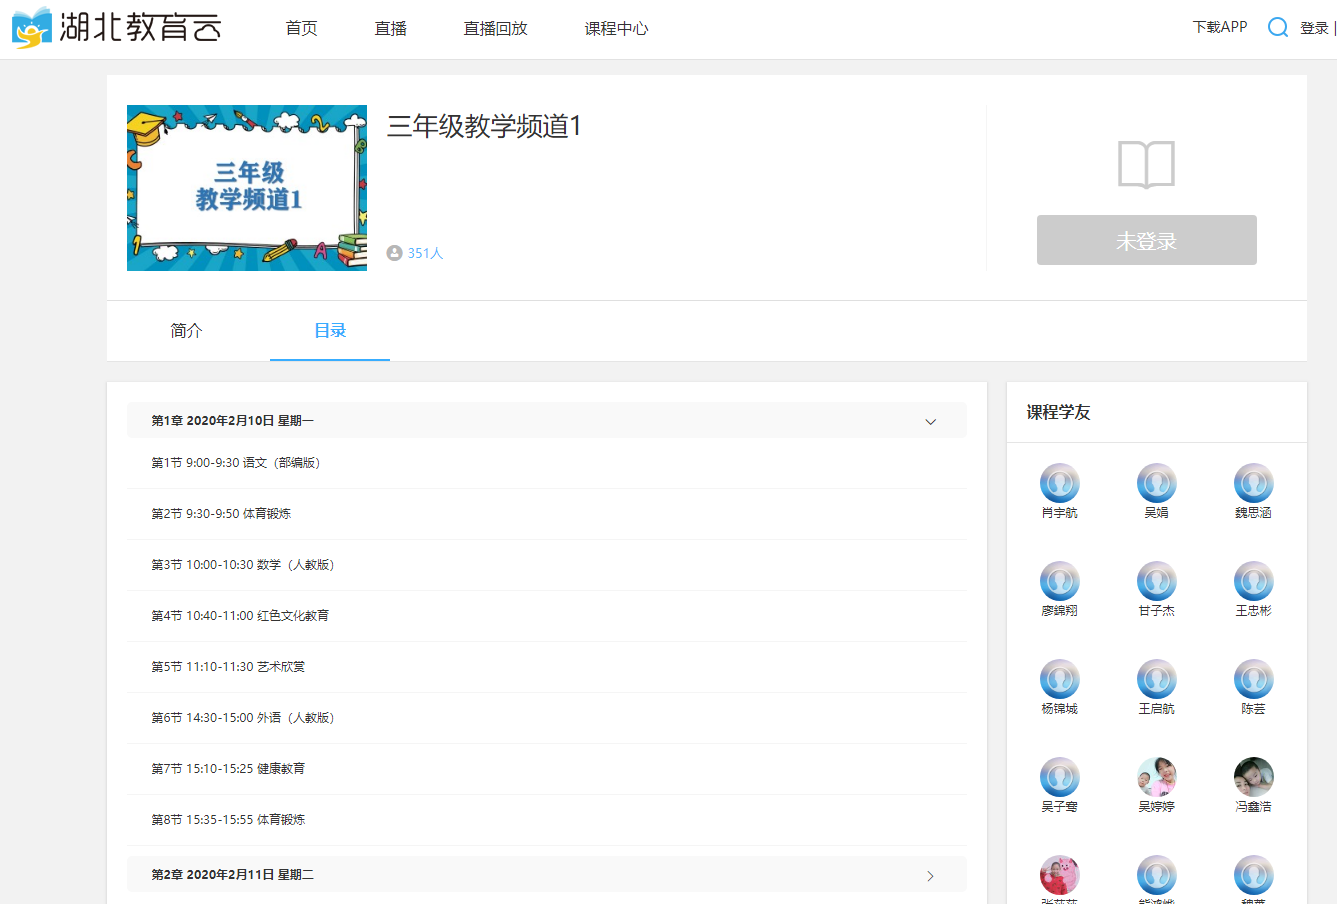
Task: Open 课程中心 from the top menu
Action: click(x=616, y=29)
